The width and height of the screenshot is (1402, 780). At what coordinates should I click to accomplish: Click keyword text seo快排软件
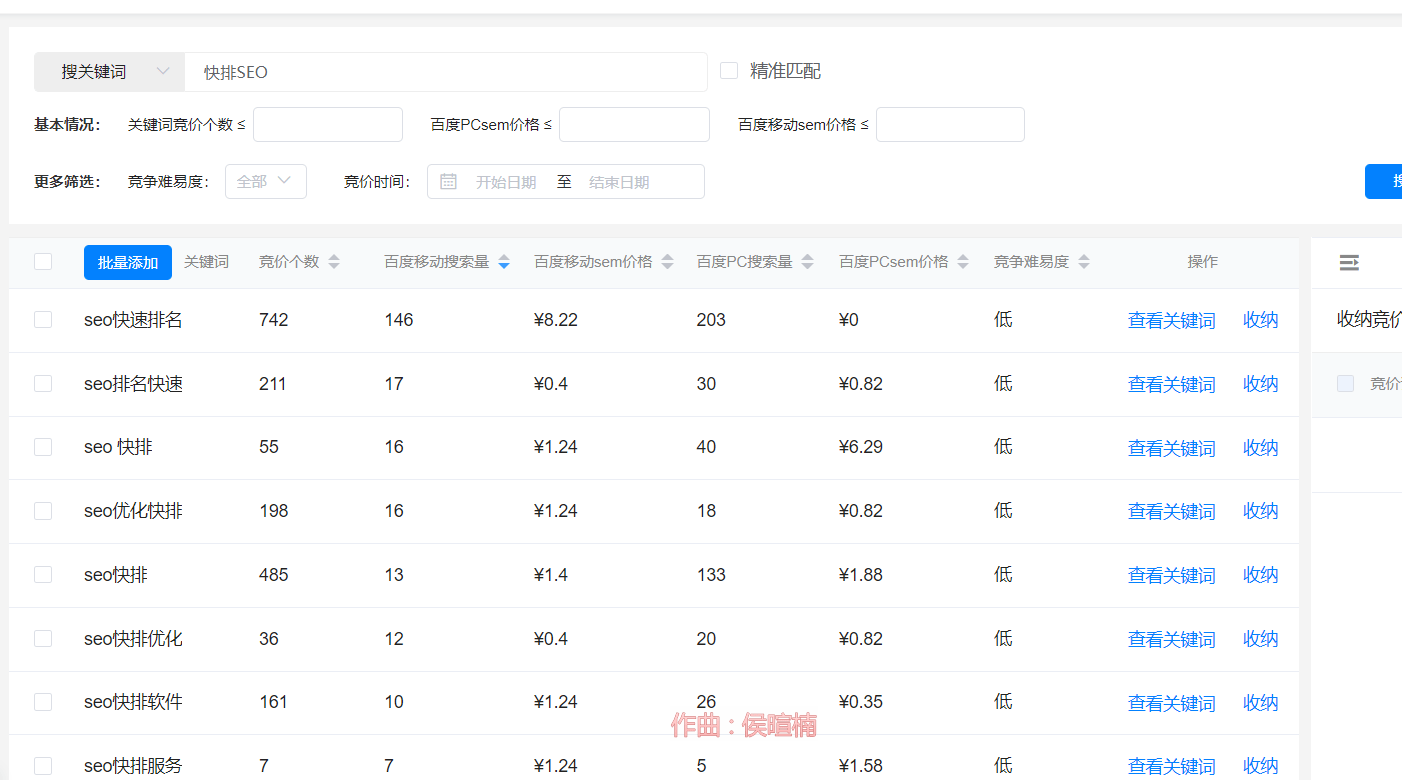(x=133, y=702)
